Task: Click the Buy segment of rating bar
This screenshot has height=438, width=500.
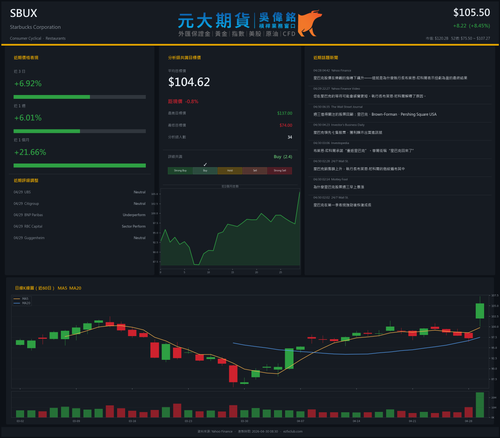Action: click(x=205, y=171)
